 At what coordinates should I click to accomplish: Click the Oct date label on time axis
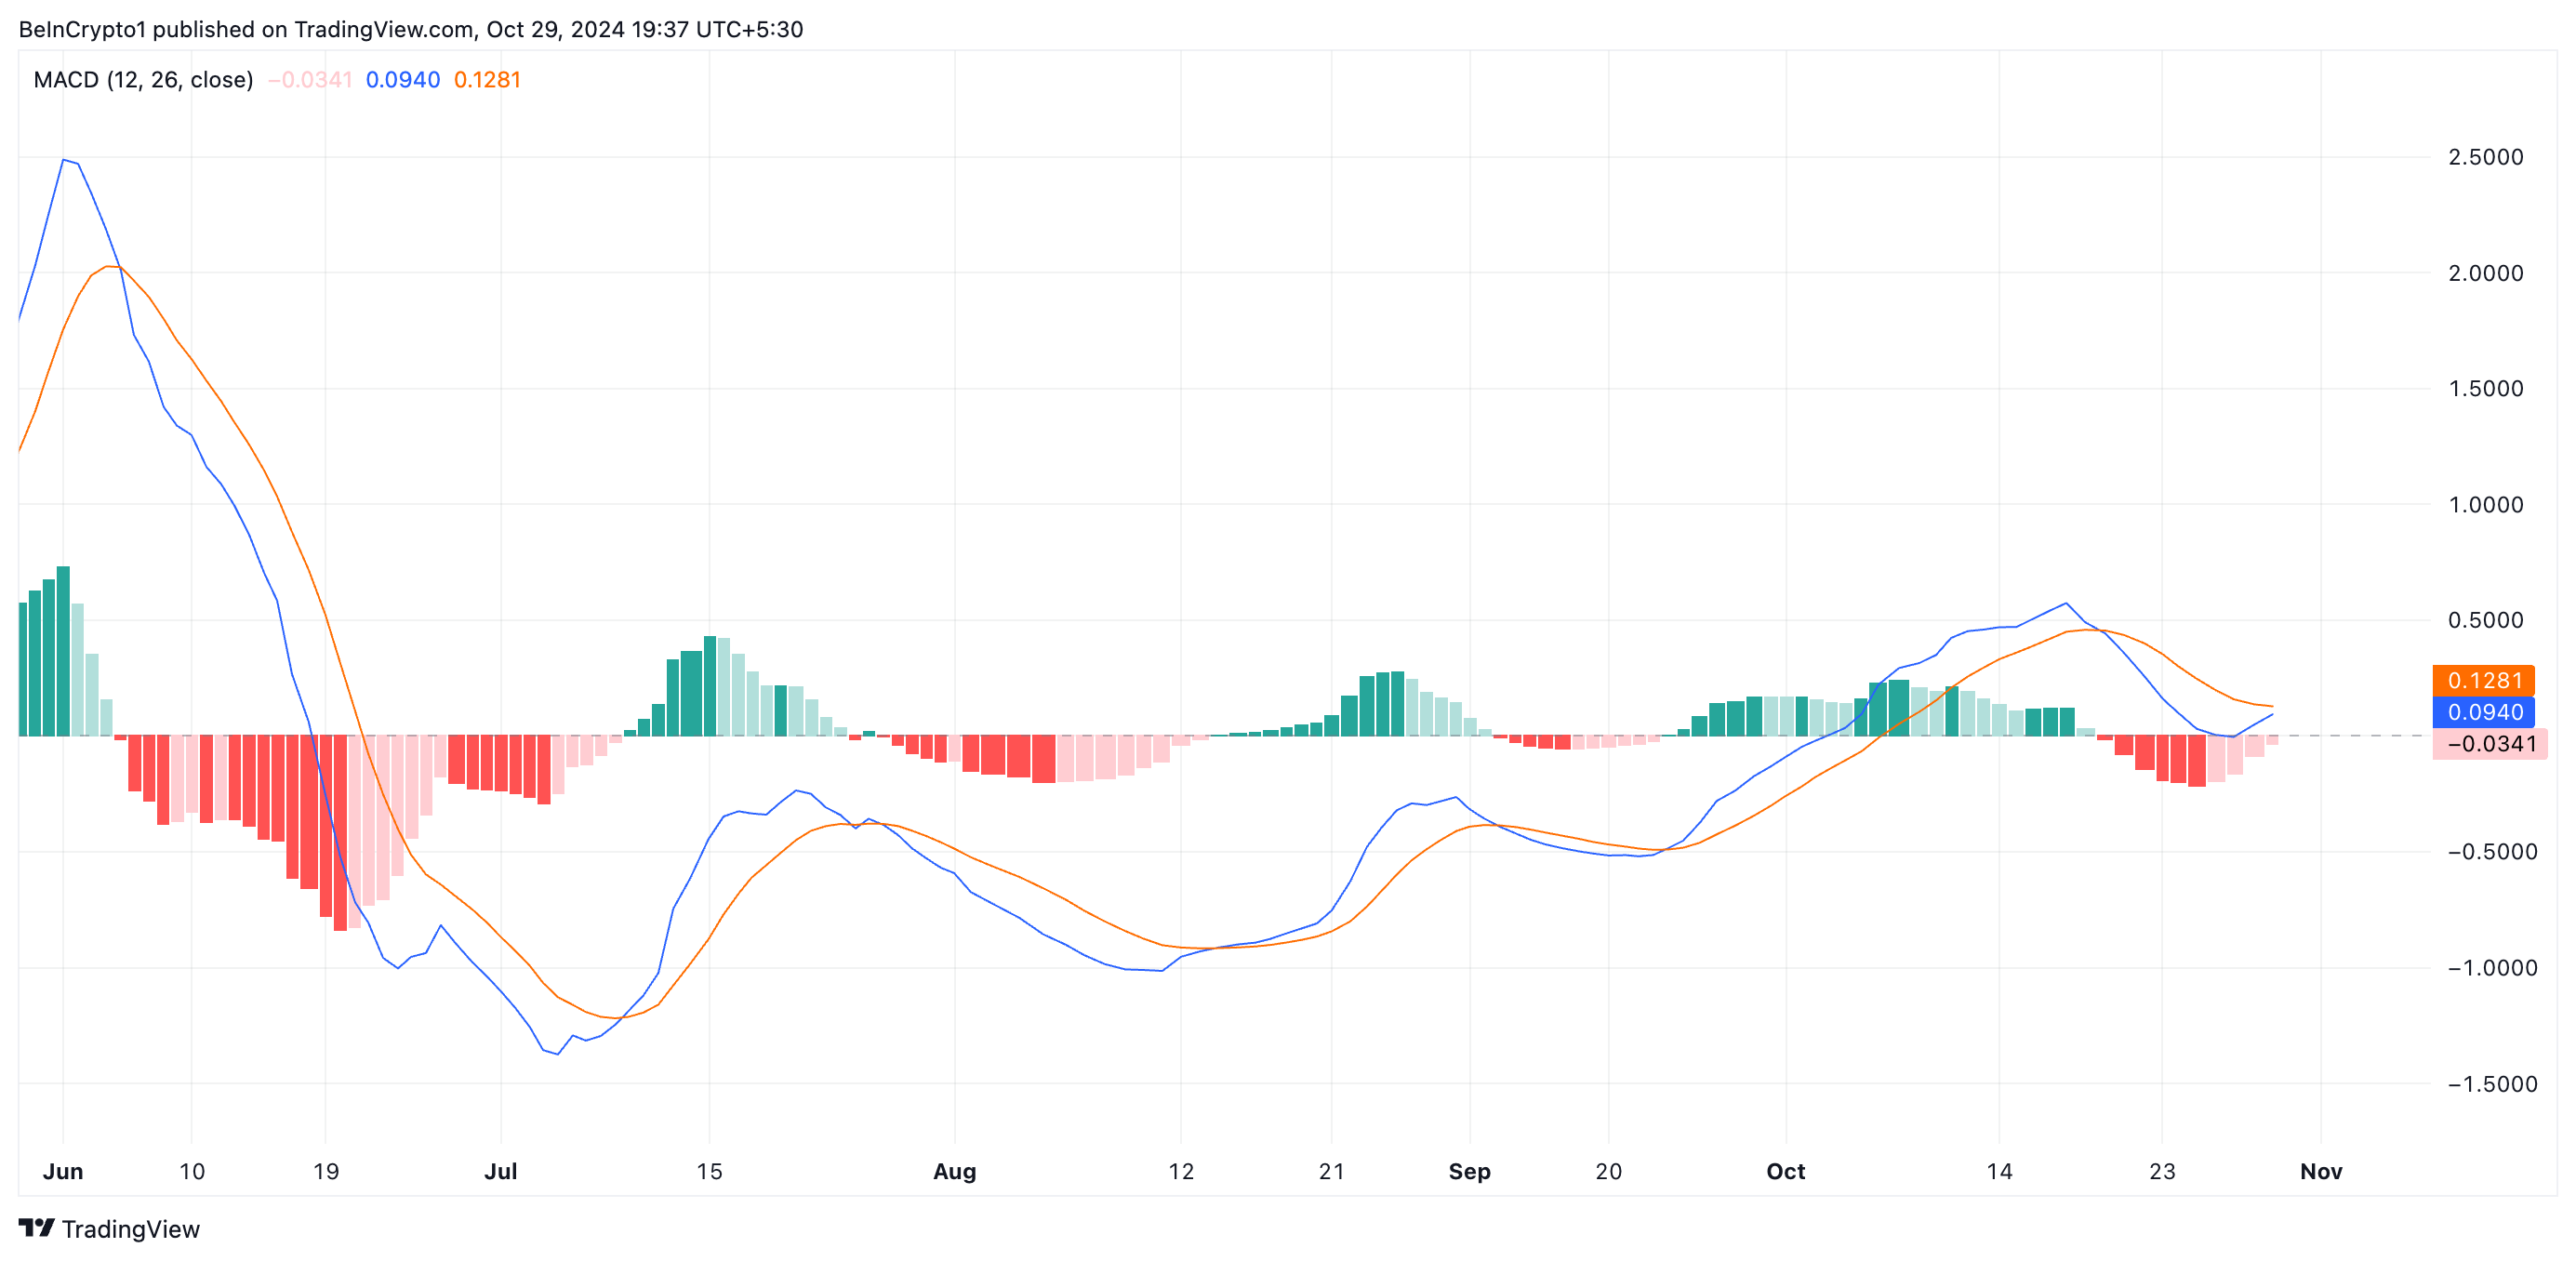1785,1171
